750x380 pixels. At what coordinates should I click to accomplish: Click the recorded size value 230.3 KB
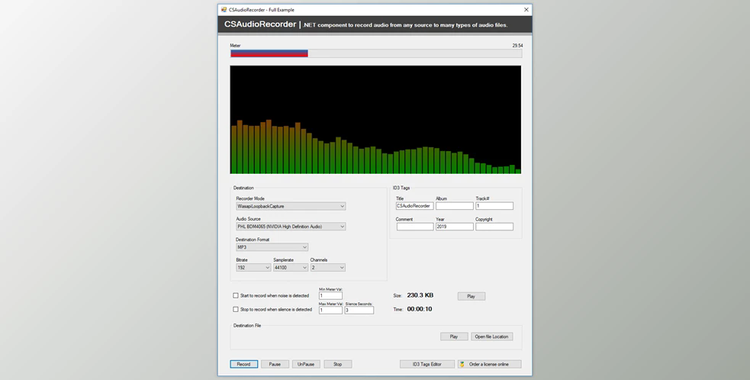pos(420,295)
